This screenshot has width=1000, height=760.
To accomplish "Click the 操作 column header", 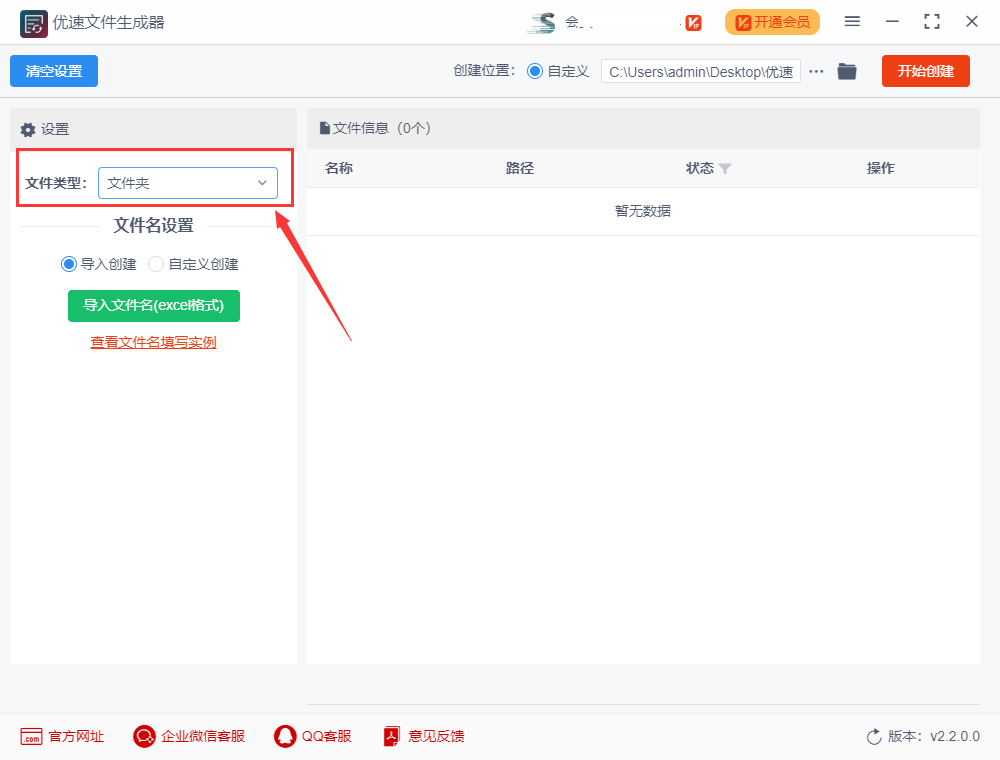I will (881, 168).
